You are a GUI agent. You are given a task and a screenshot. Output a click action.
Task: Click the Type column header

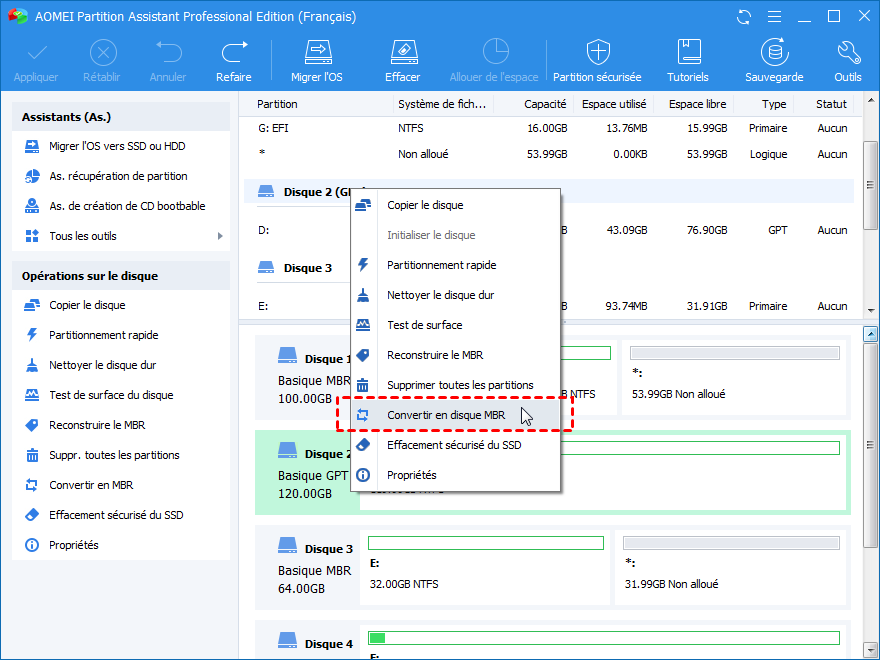point(773,104)
